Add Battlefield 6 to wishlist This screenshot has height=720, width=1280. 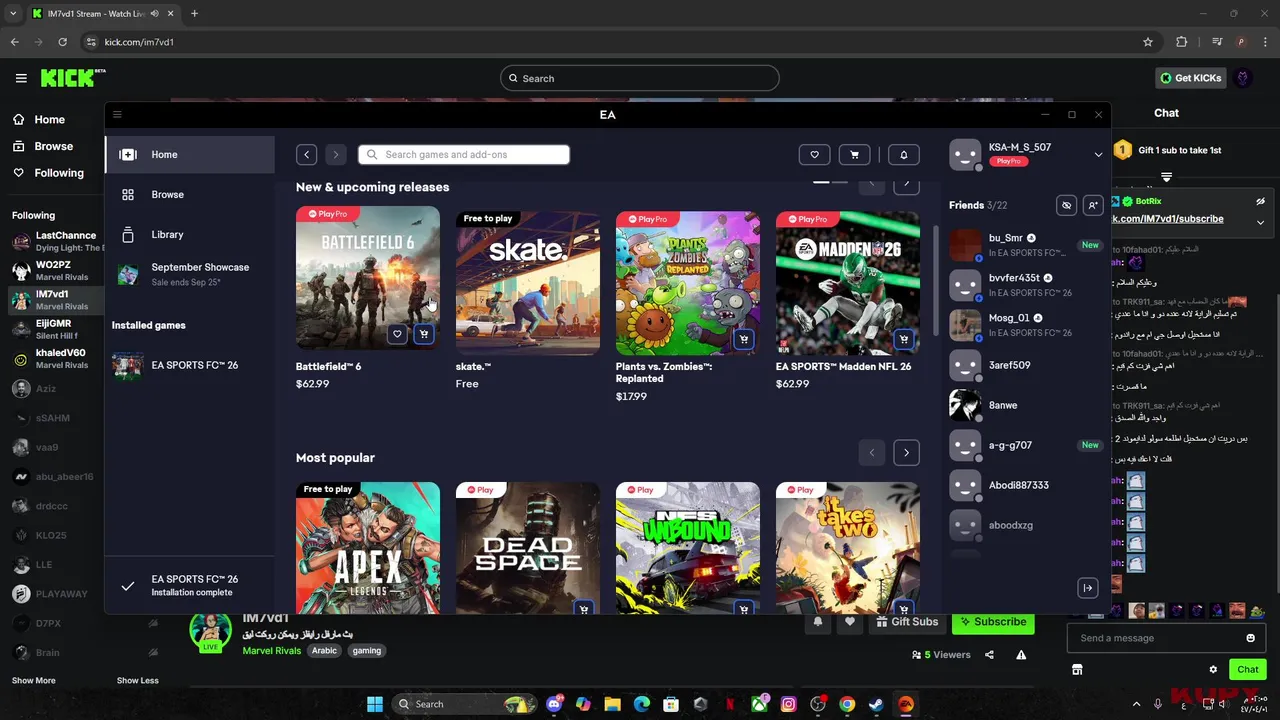click(397, 335)
